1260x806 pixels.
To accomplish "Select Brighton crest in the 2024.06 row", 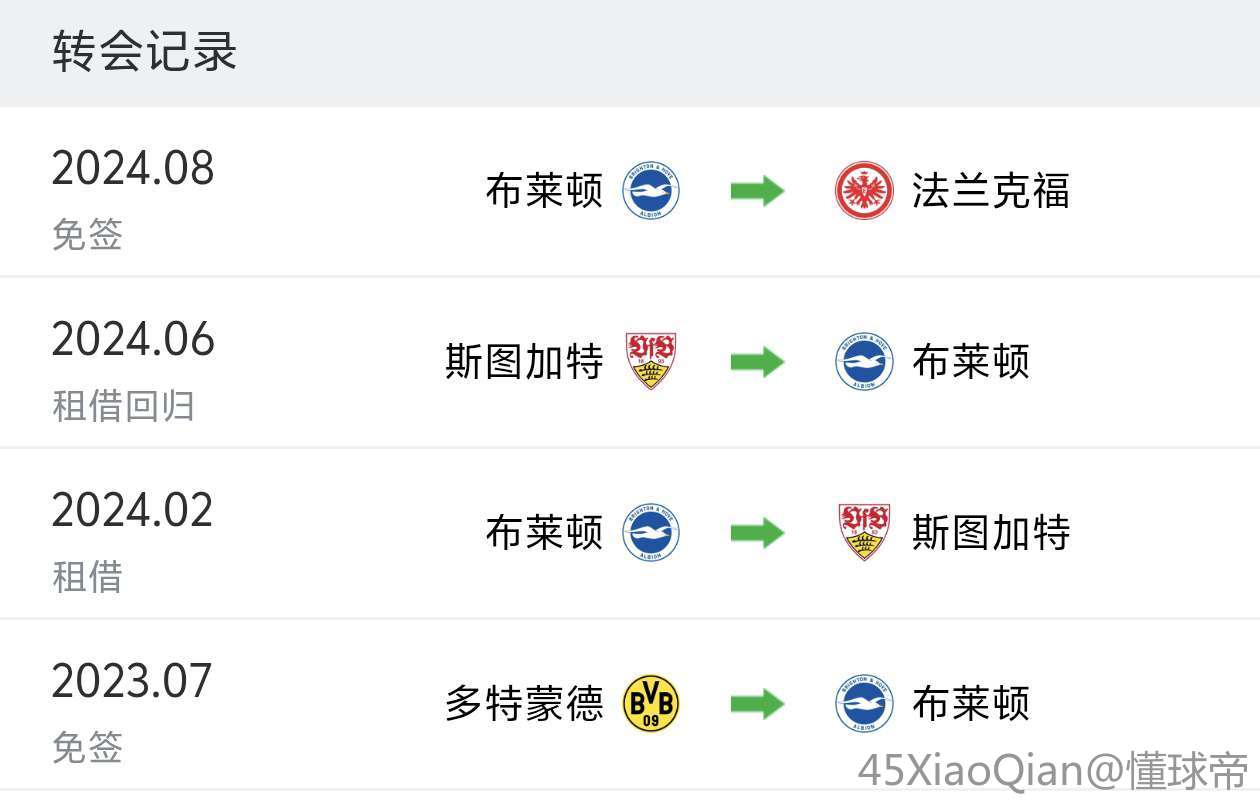I will 864,361.
